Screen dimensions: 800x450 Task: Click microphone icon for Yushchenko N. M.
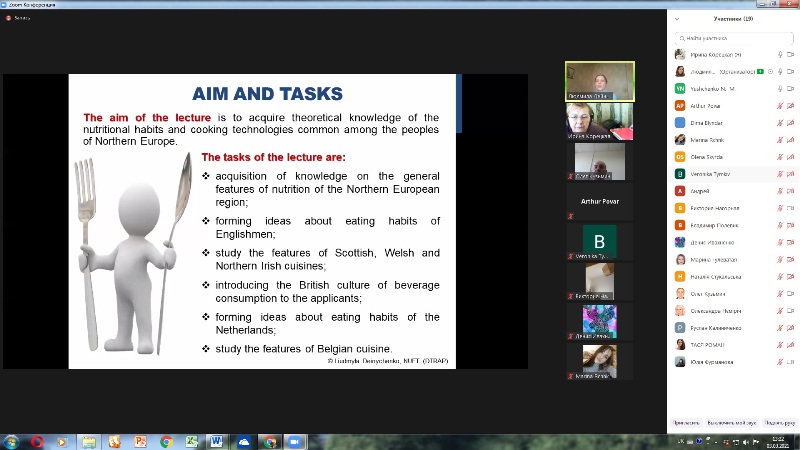coord(780,89)
